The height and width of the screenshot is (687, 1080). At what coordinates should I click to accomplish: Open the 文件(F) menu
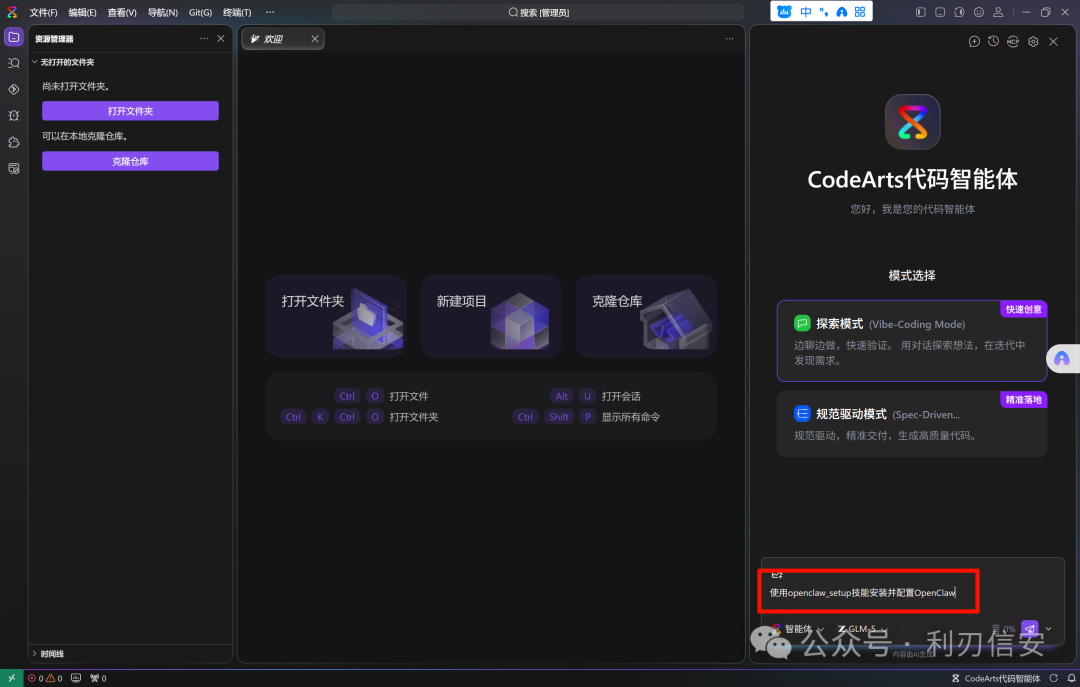tap(43, 12)
